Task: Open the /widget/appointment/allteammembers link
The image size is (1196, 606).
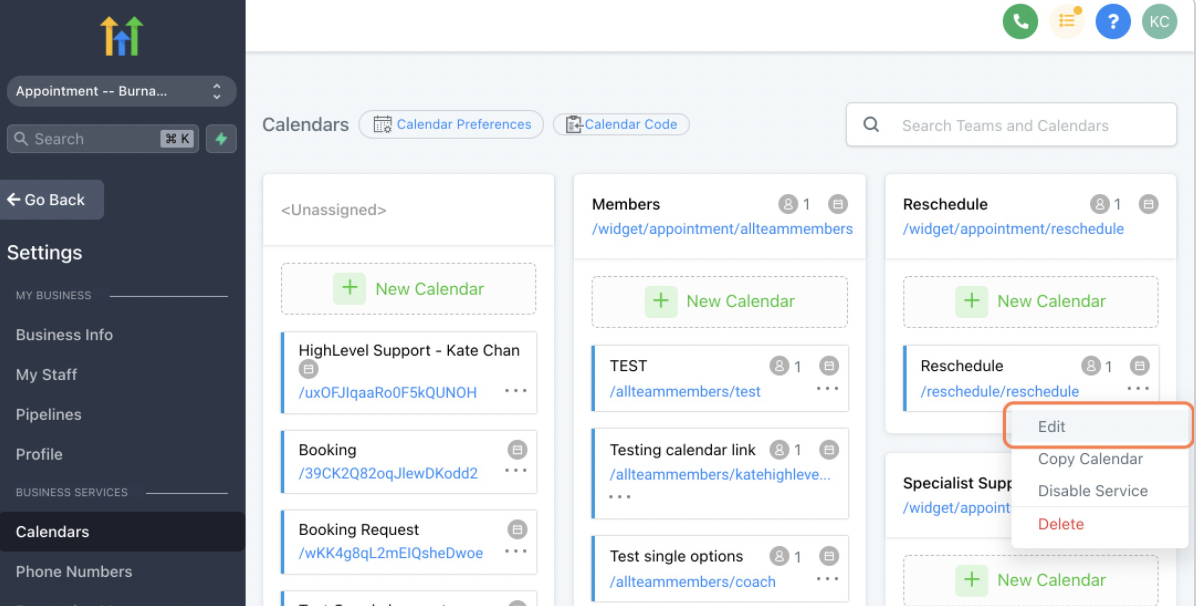Action: [722, 229]
